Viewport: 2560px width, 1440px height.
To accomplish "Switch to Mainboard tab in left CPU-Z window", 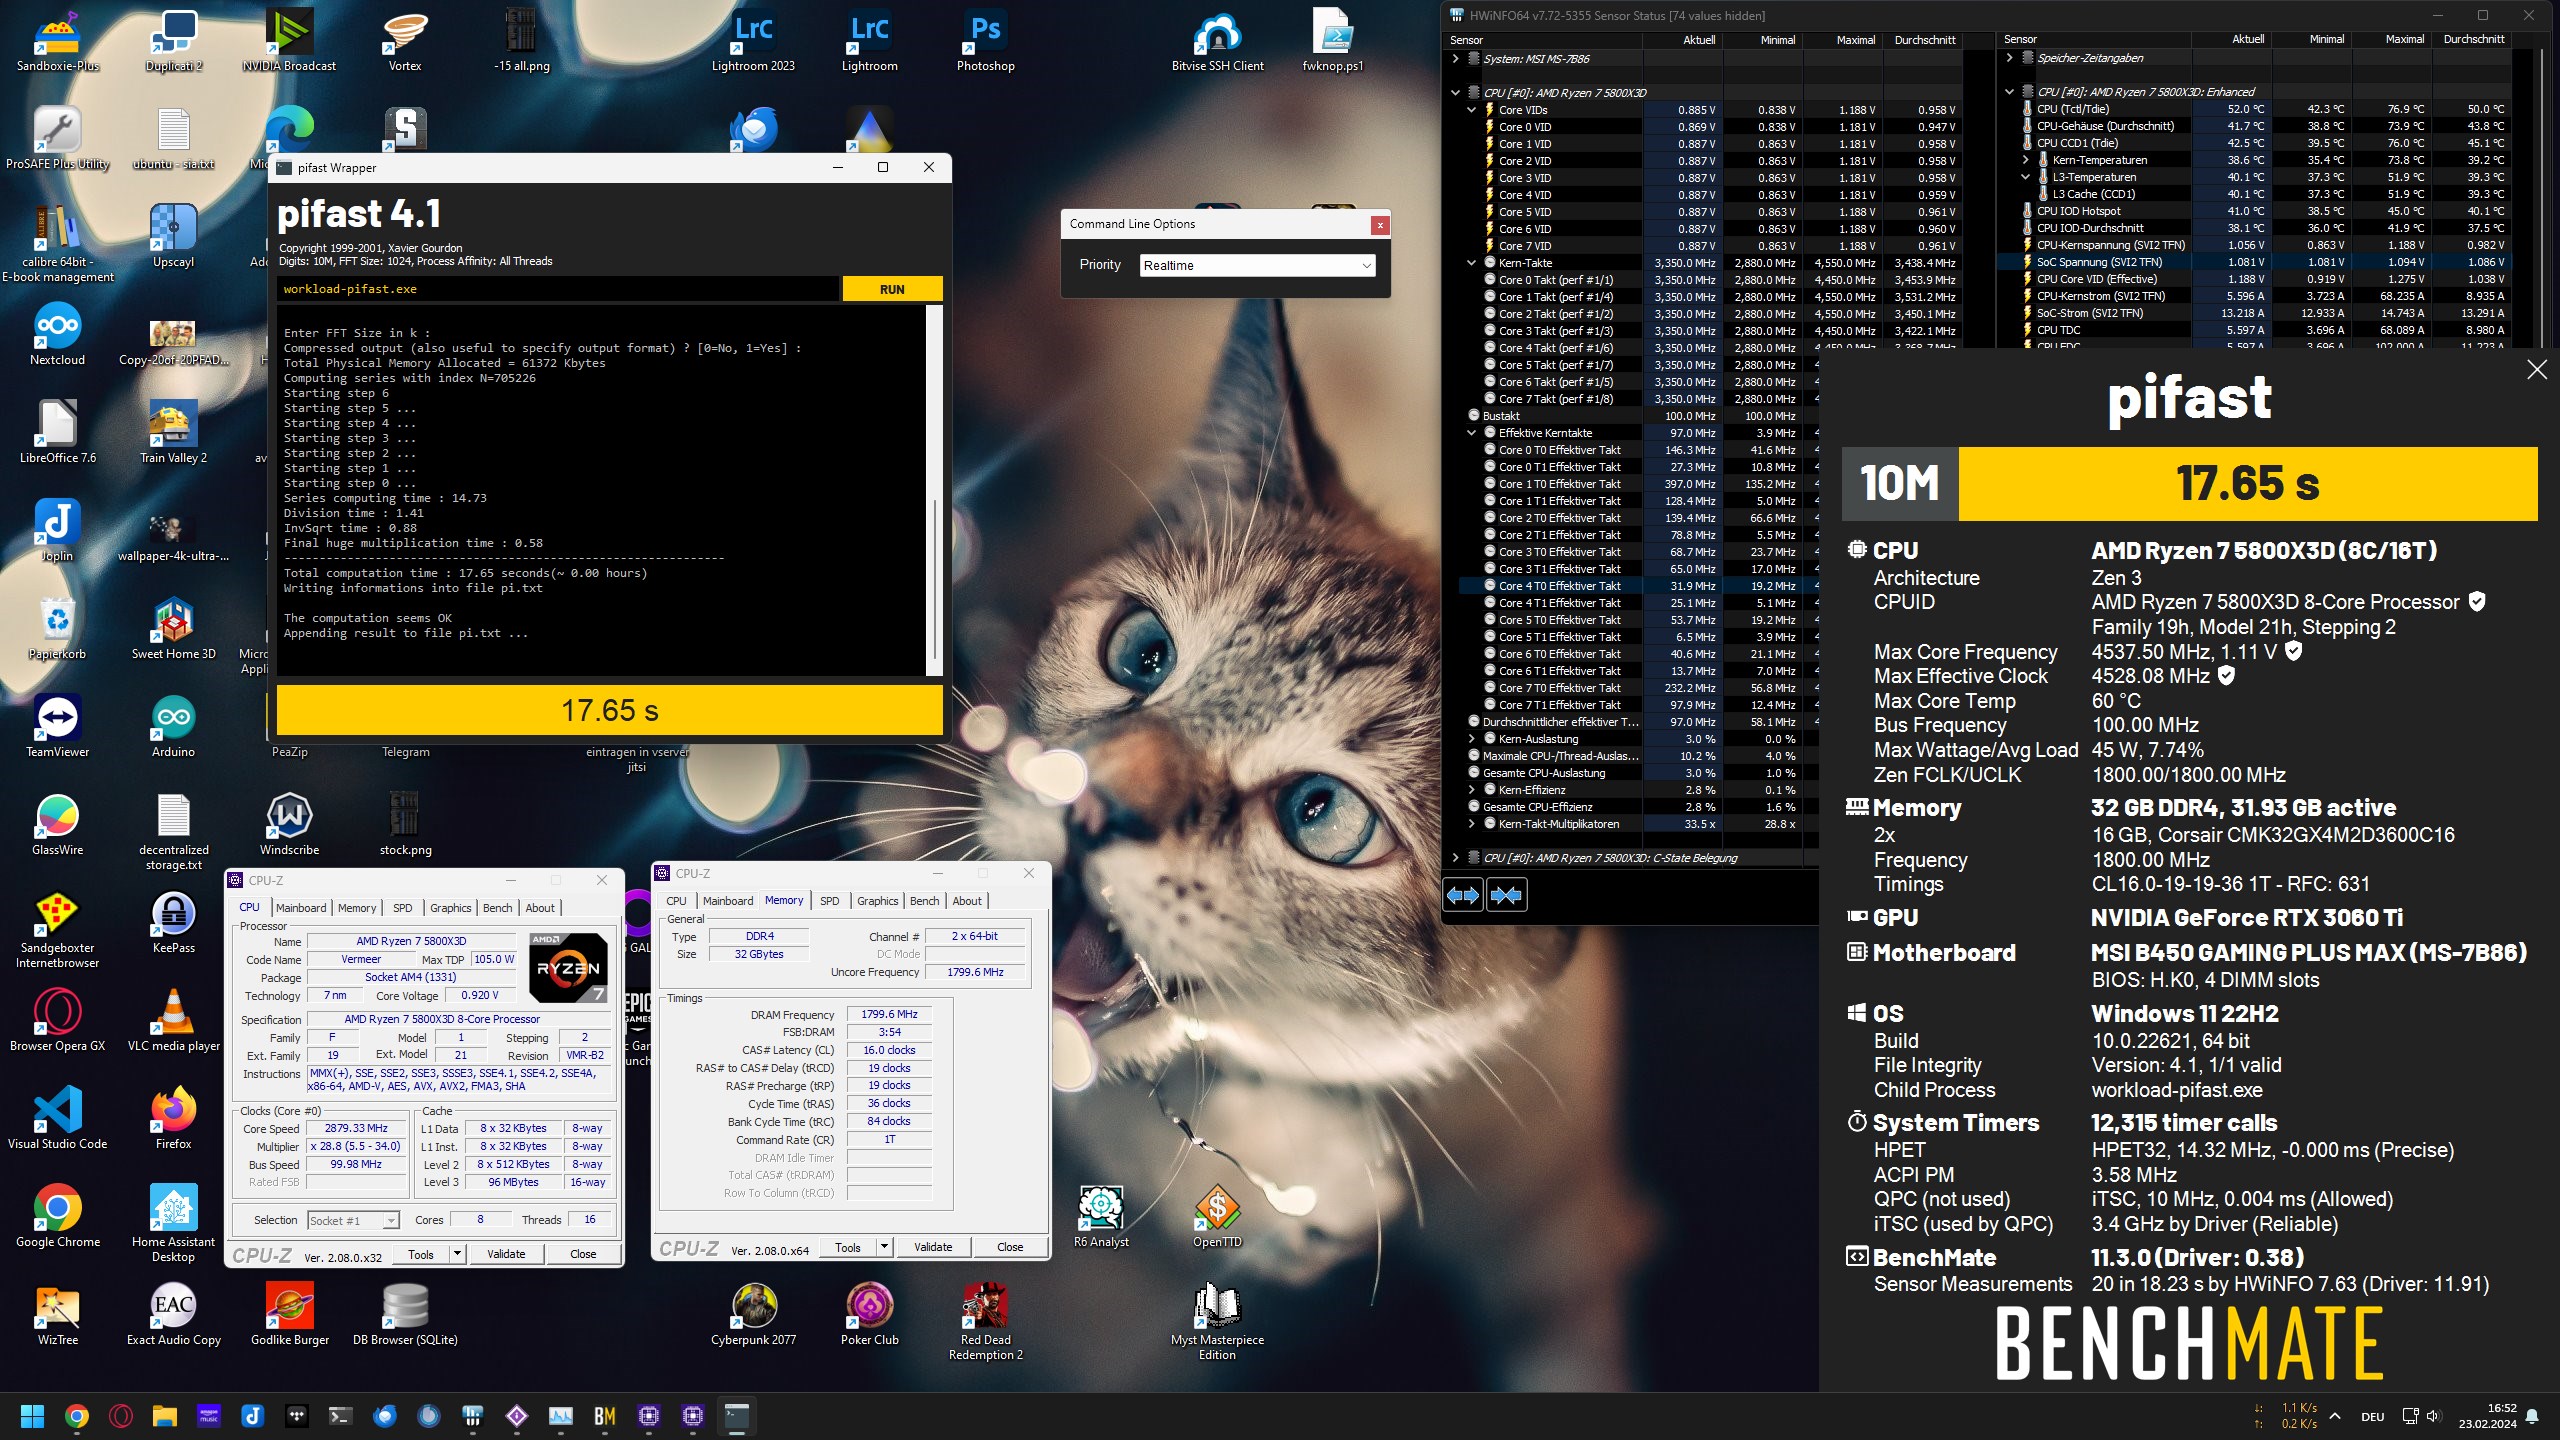I will click(x=301, y=908).
